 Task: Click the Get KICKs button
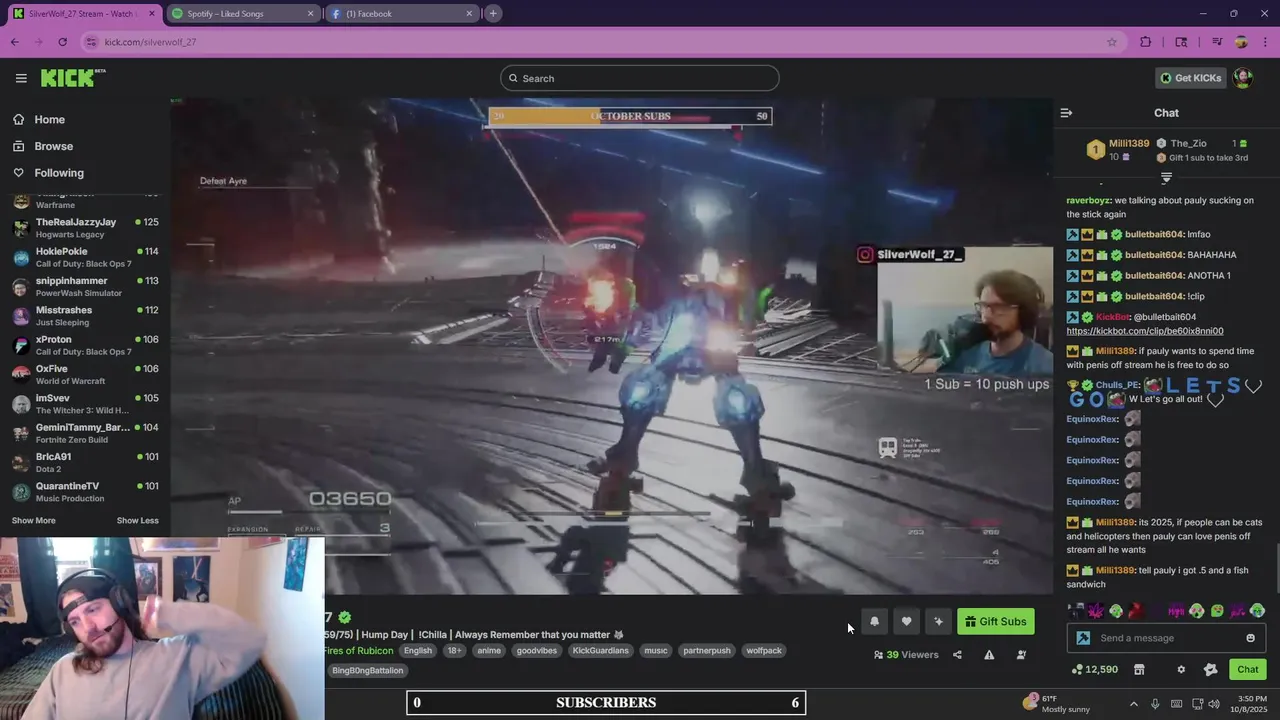(x=1190, y=78)
